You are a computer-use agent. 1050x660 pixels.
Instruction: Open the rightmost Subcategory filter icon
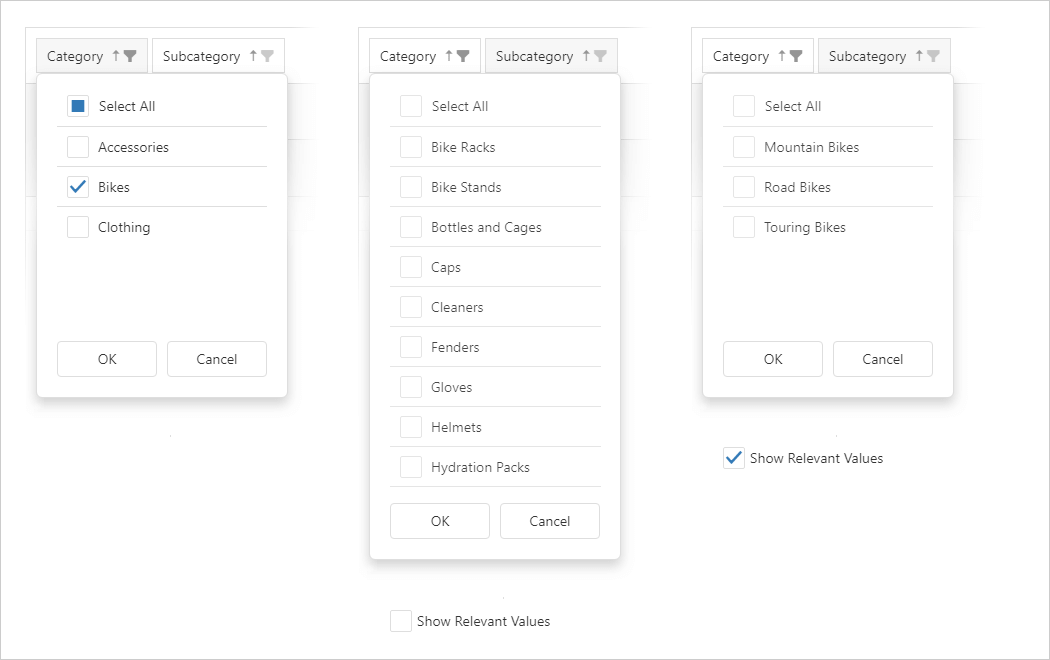935,56
